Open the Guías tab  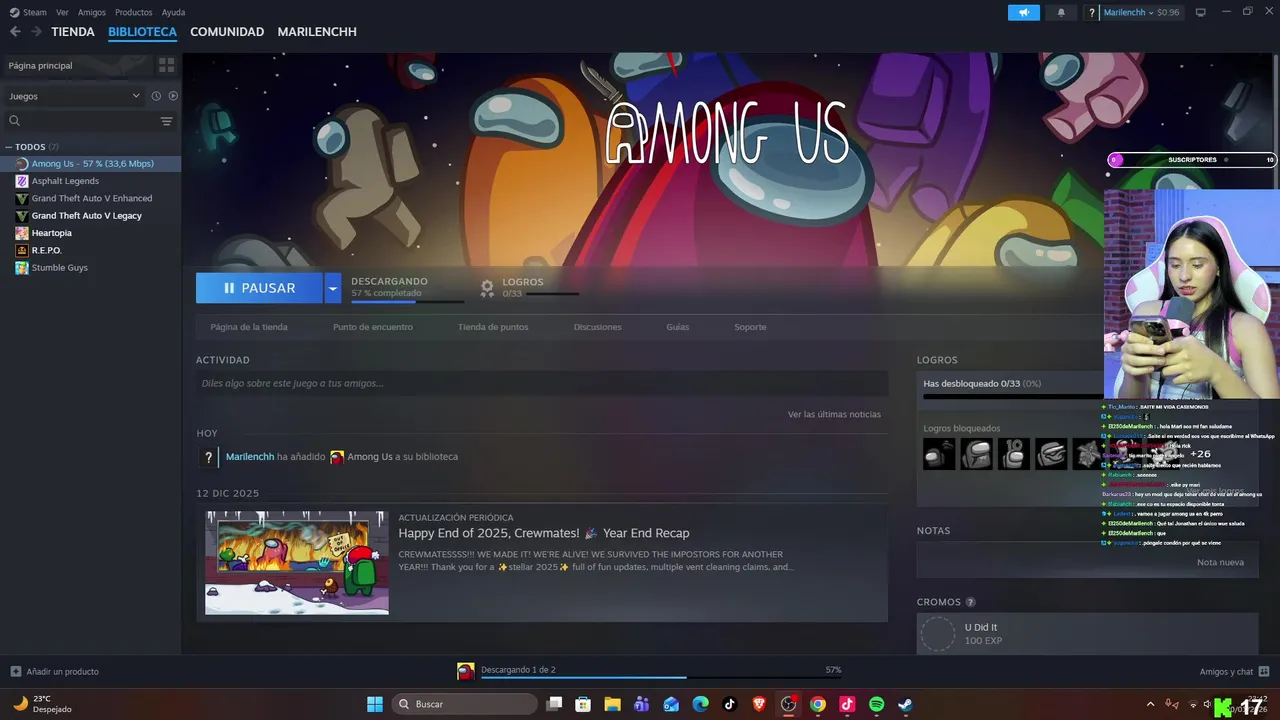tap(678, 327)
